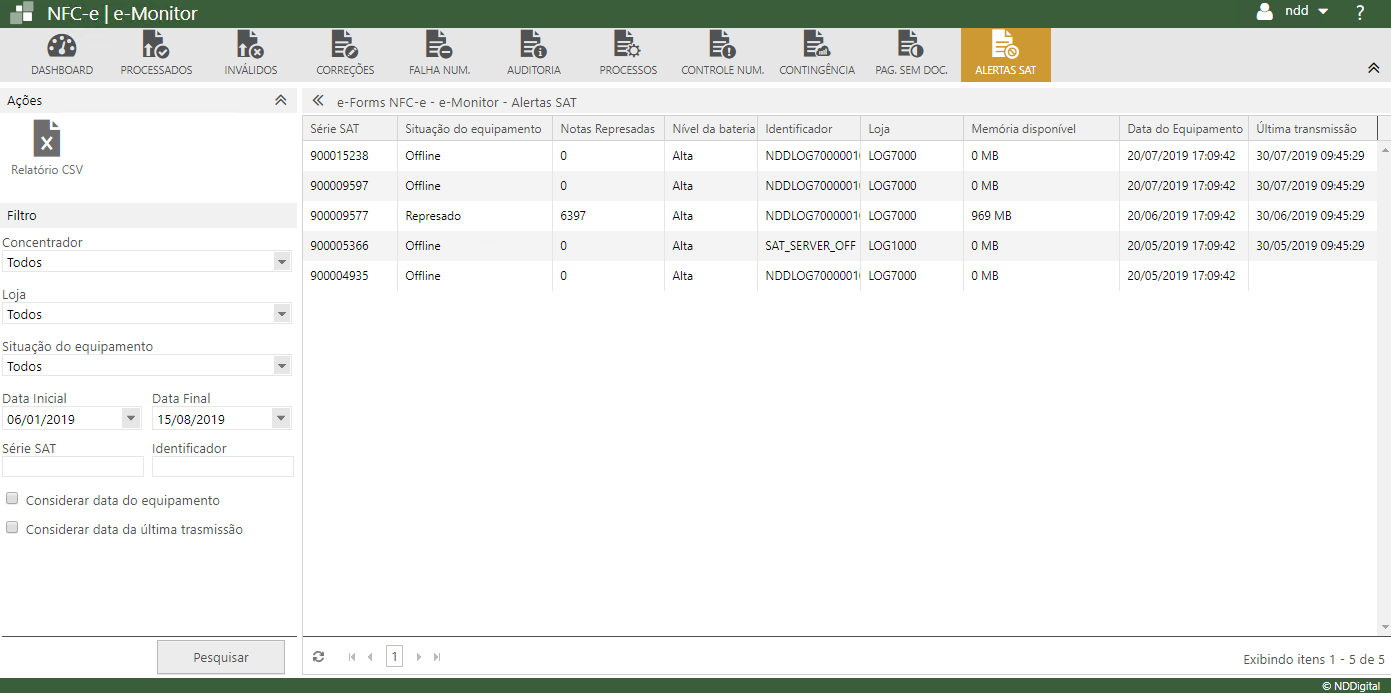The image size is (1391, 693).
Task: Open the Inválidos icon in toolbar
Action: (x=250, y=46)
